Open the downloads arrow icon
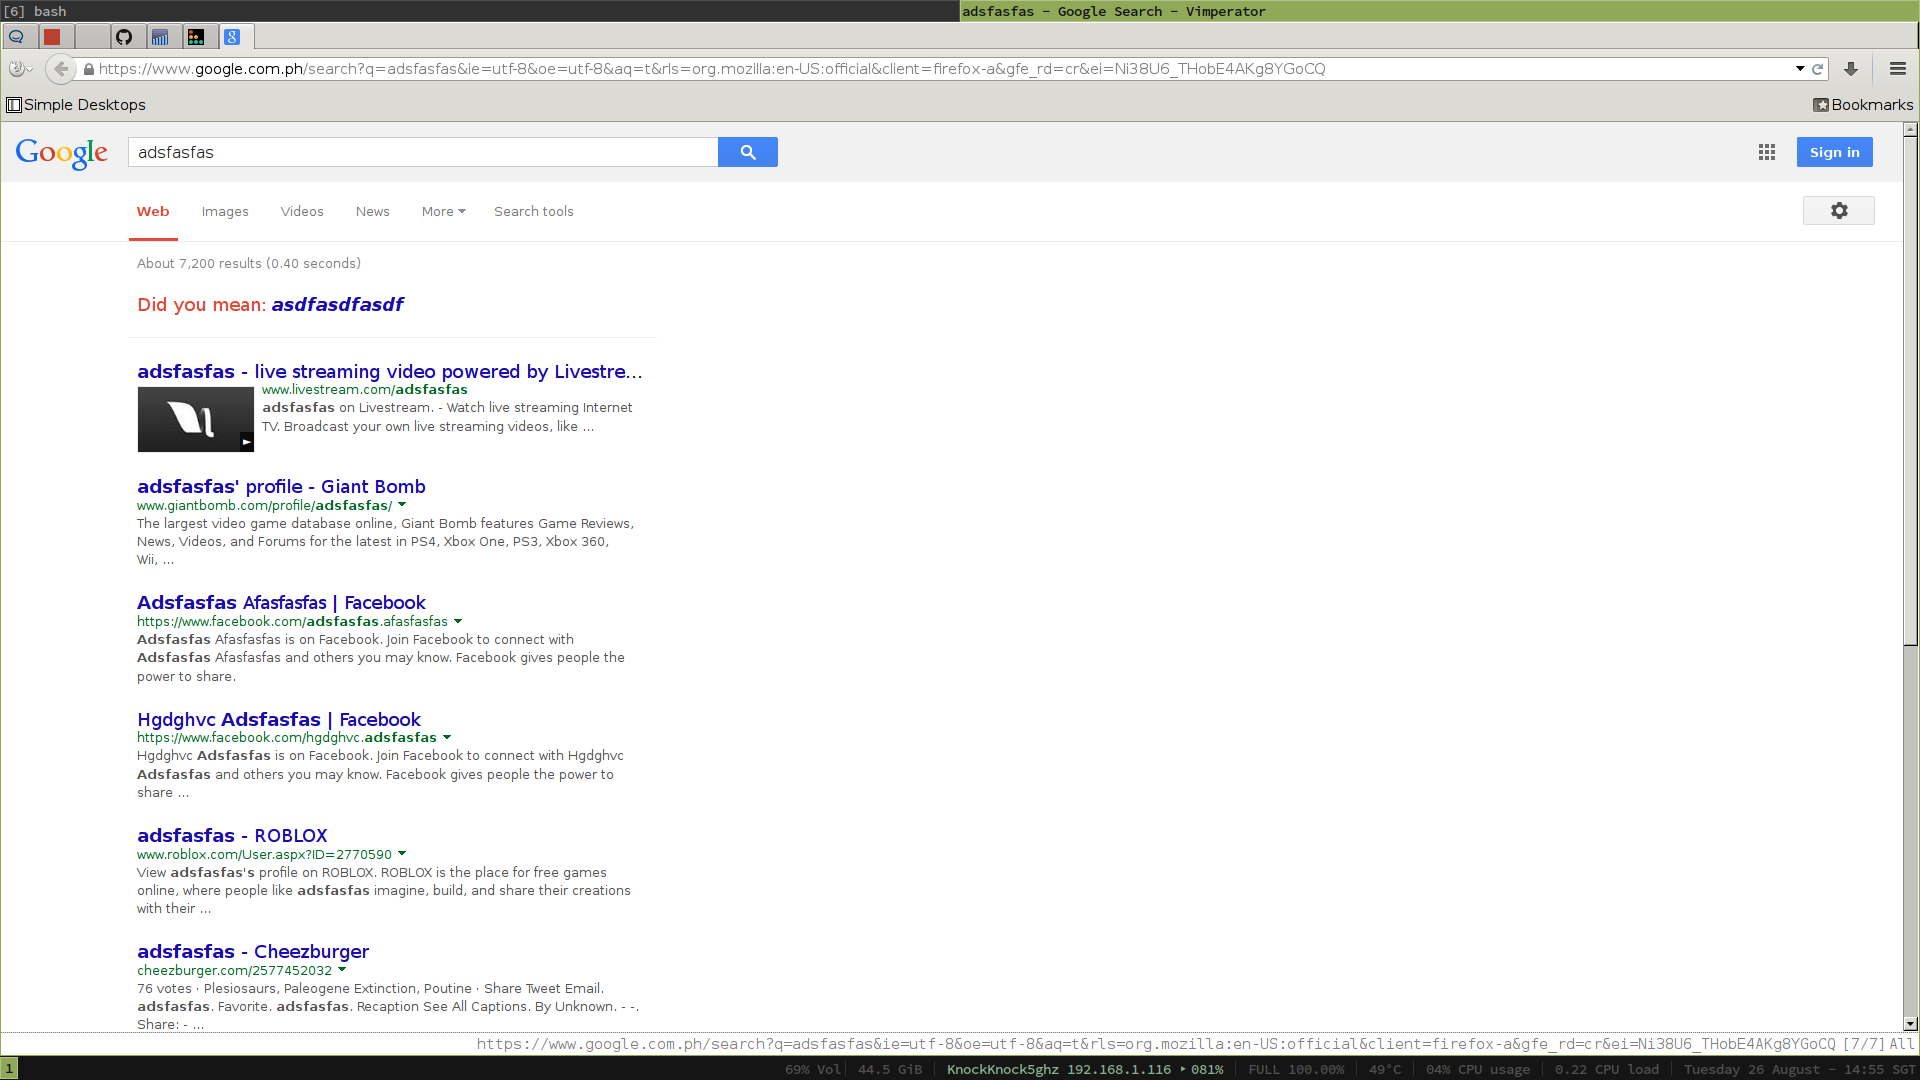1920x1080 pixels. tap(1851, 69)
